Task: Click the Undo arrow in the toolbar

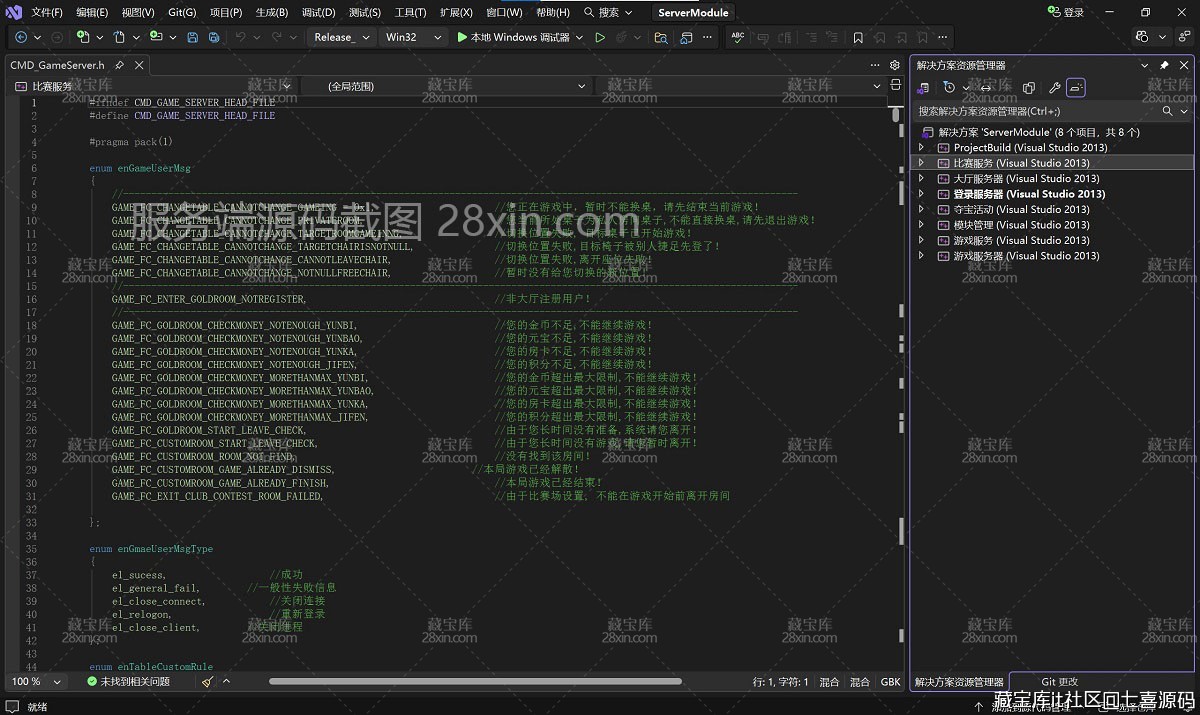Action: (241, 37)
